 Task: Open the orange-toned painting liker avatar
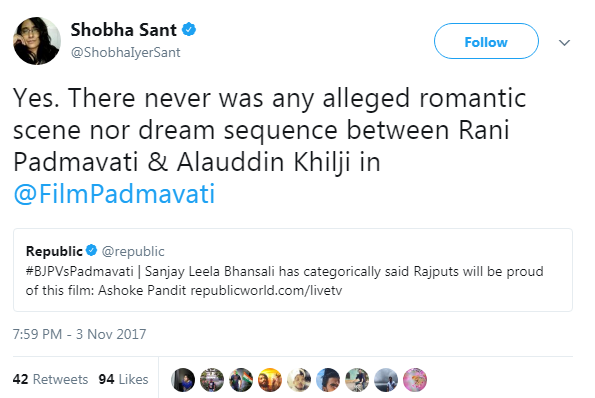(270, 379)
